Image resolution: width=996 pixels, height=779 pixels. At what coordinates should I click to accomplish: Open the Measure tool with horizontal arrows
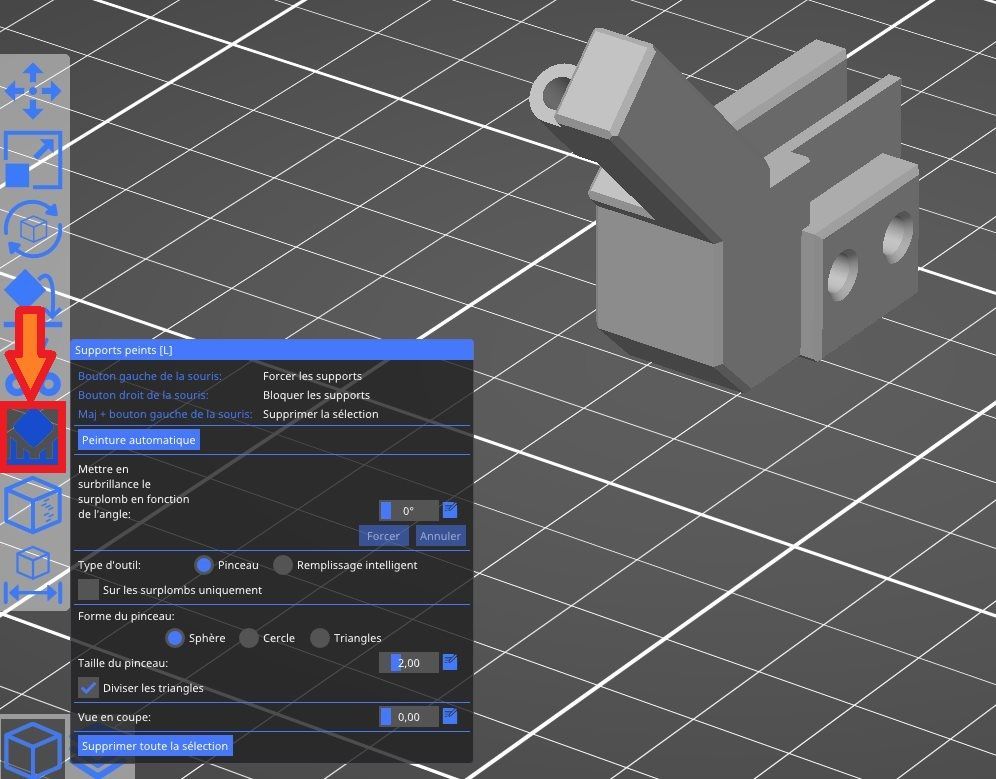tap(33, 574)
